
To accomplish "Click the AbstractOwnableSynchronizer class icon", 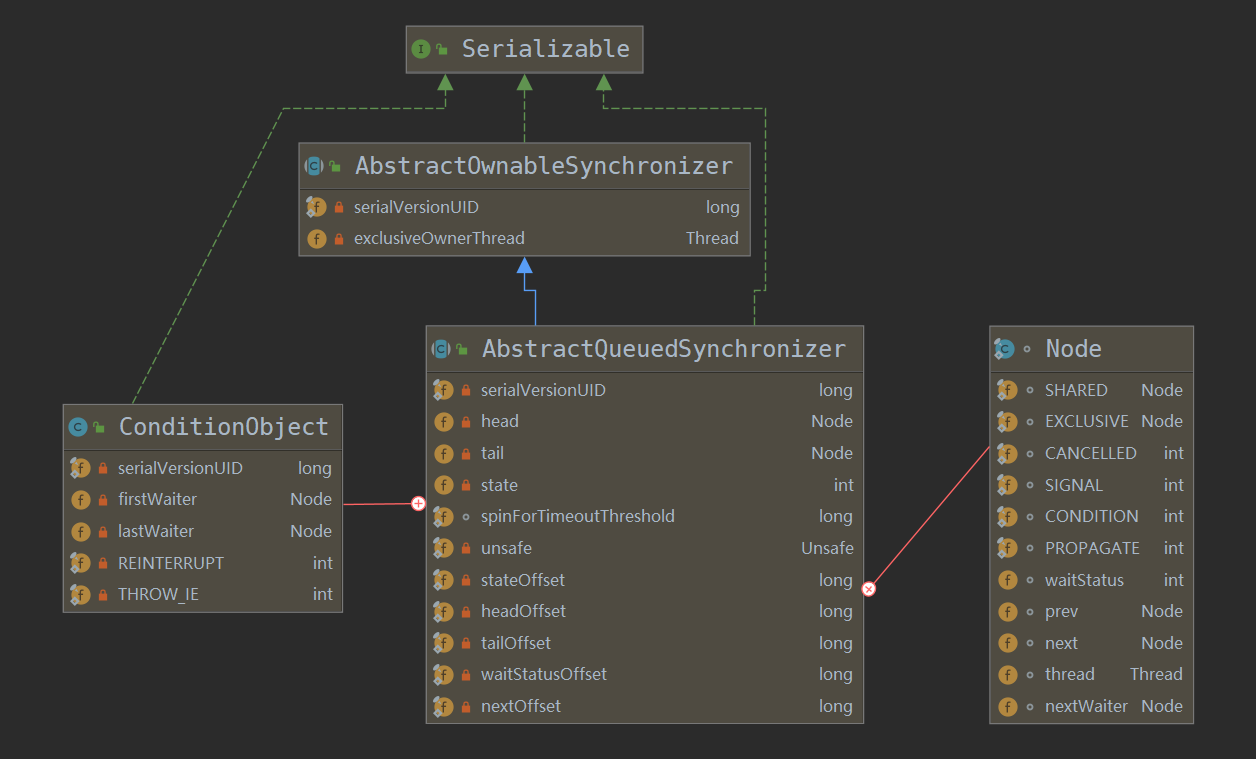I will (315, 166).
